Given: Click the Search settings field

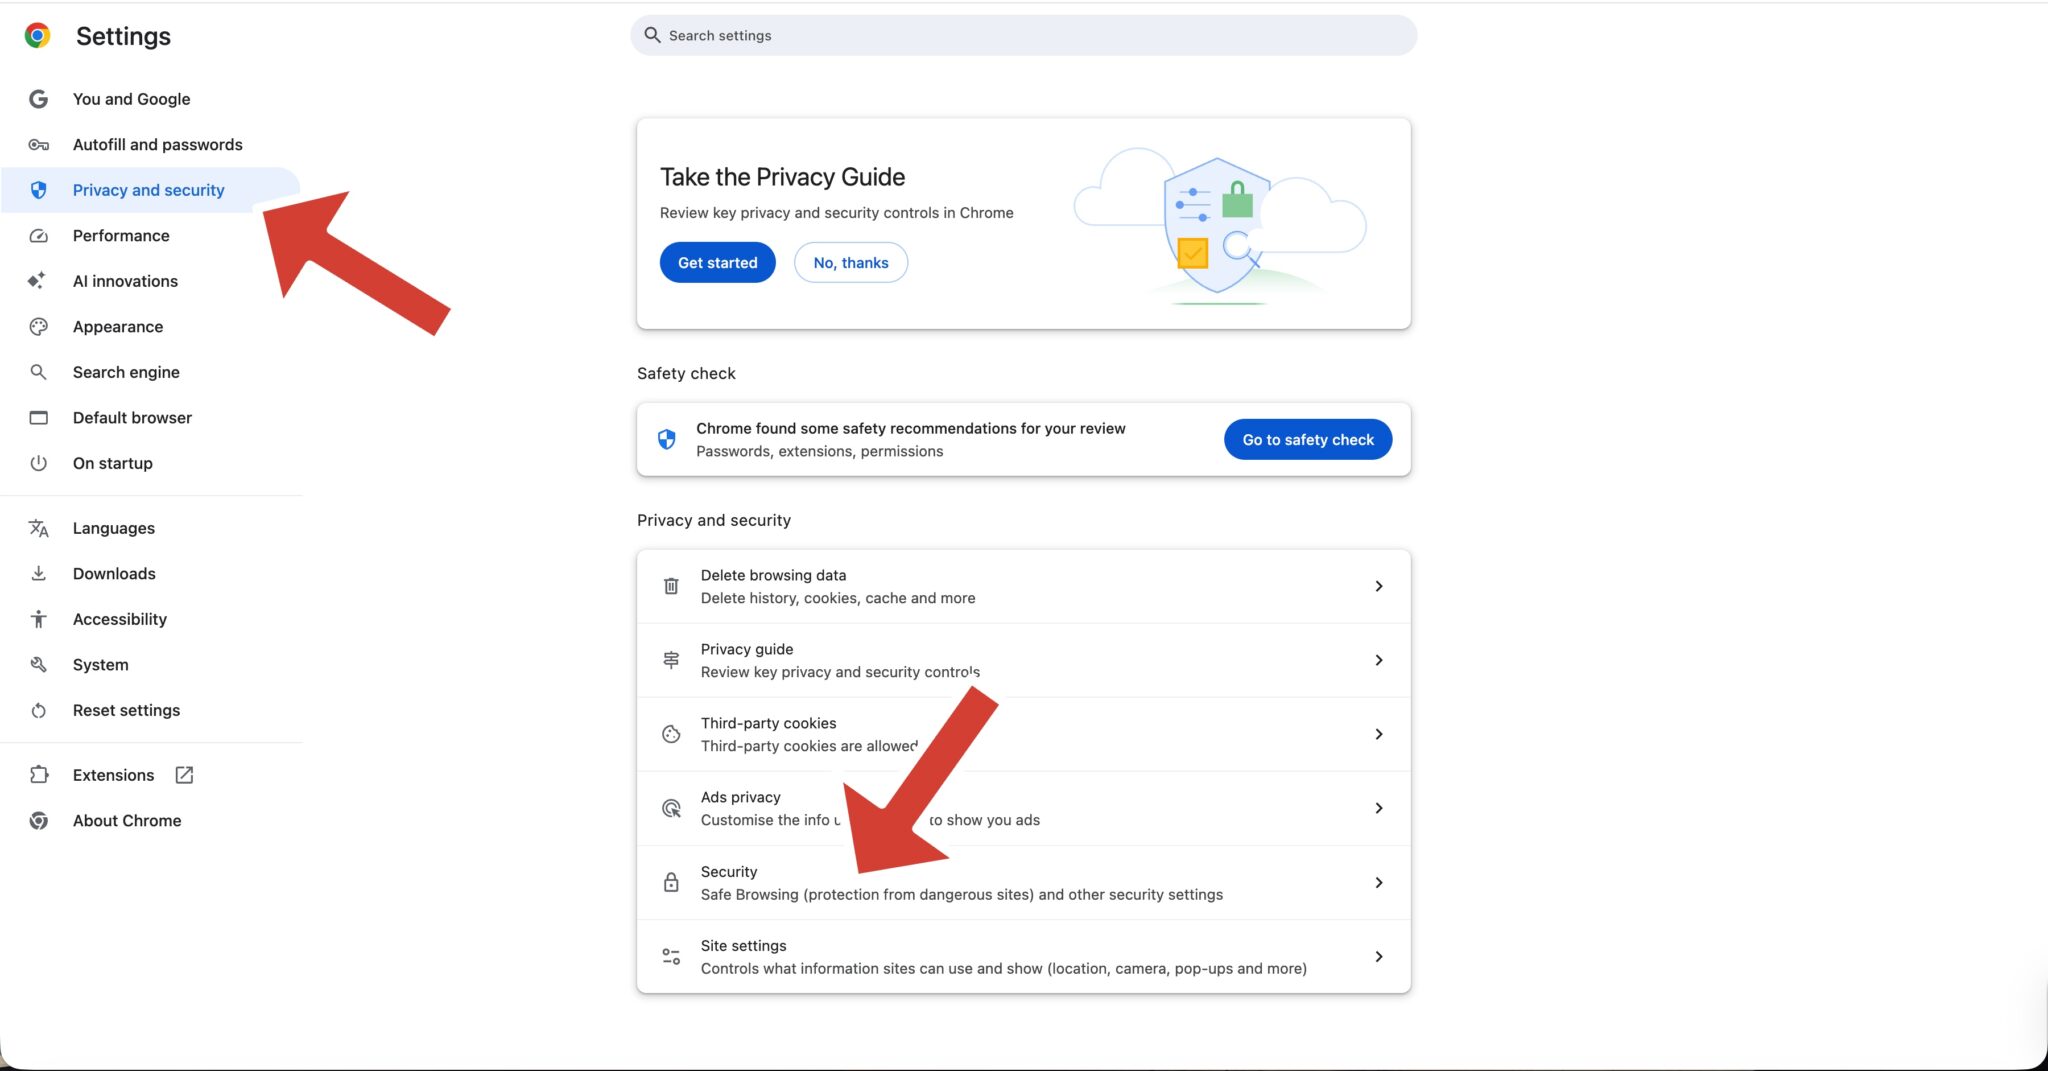Looking at the screenshot, I should tap(1023, 35).
